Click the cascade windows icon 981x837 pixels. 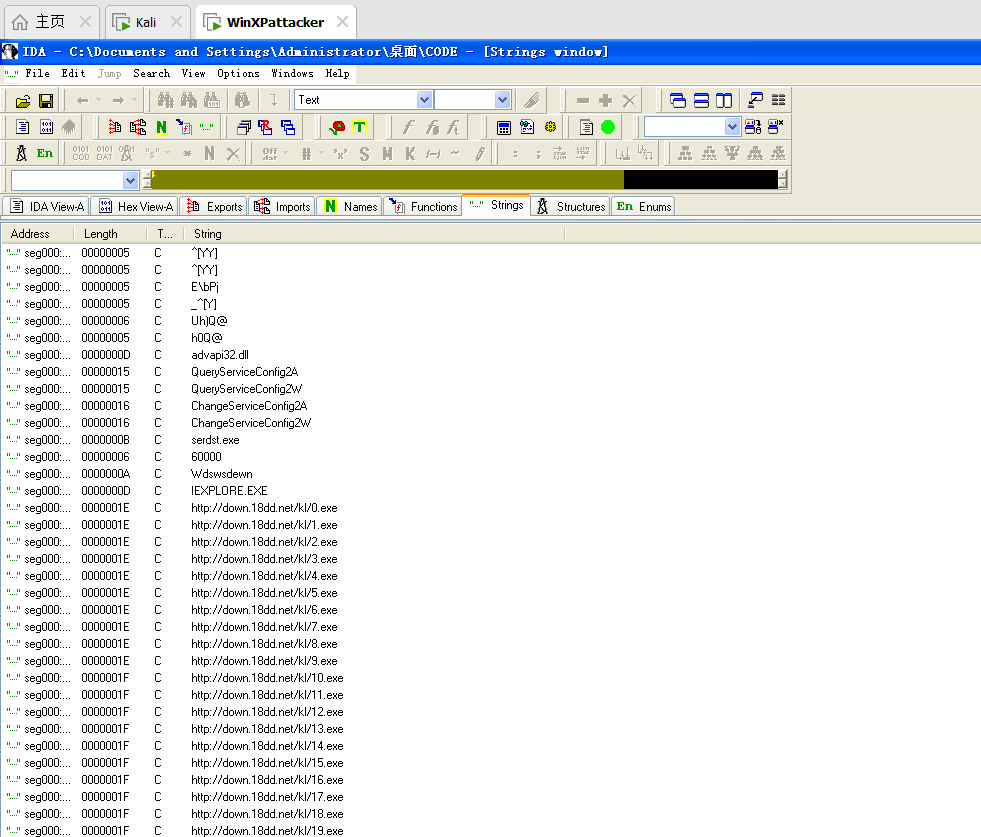678,100
